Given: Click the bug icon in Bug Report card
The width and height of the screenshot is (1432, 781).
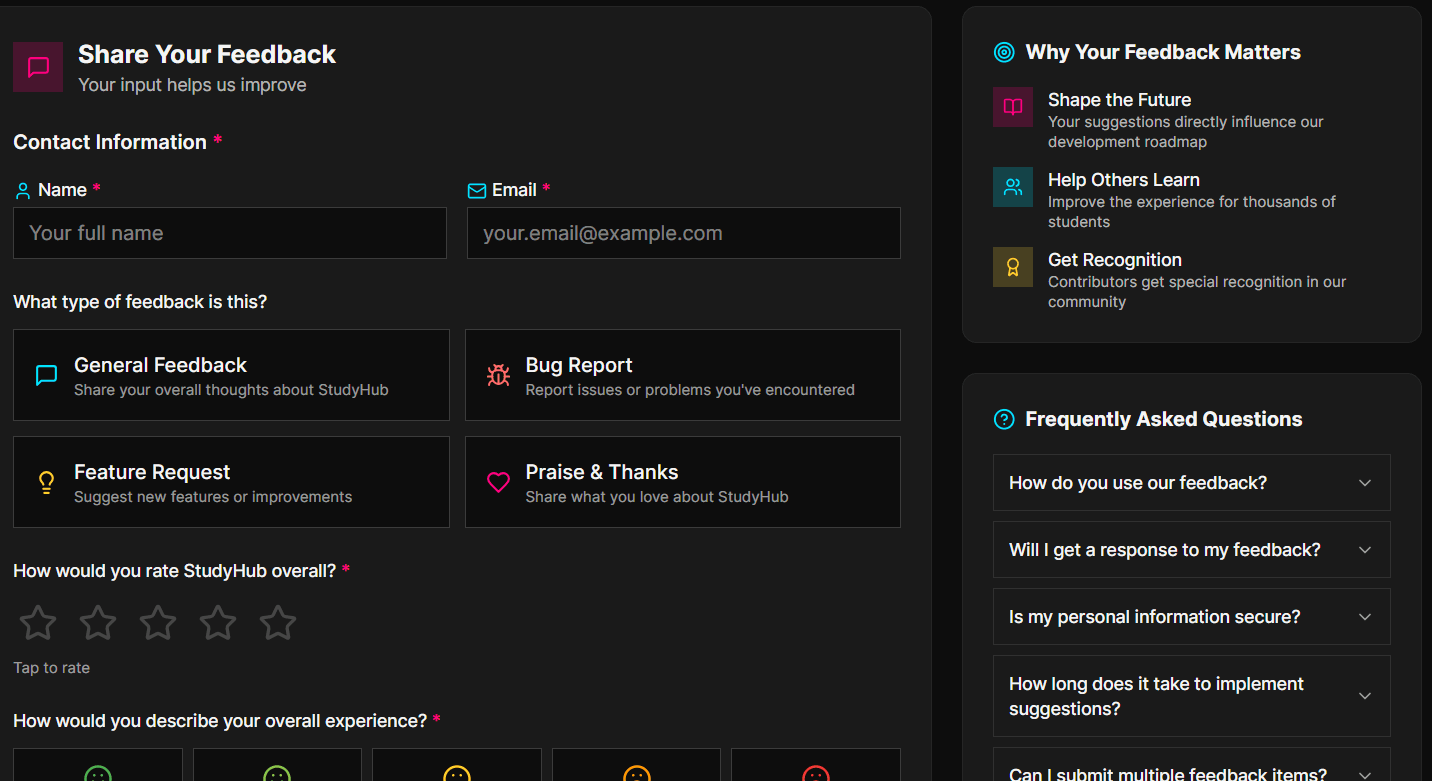Looking at the screenshot, I should coord(498,375).
